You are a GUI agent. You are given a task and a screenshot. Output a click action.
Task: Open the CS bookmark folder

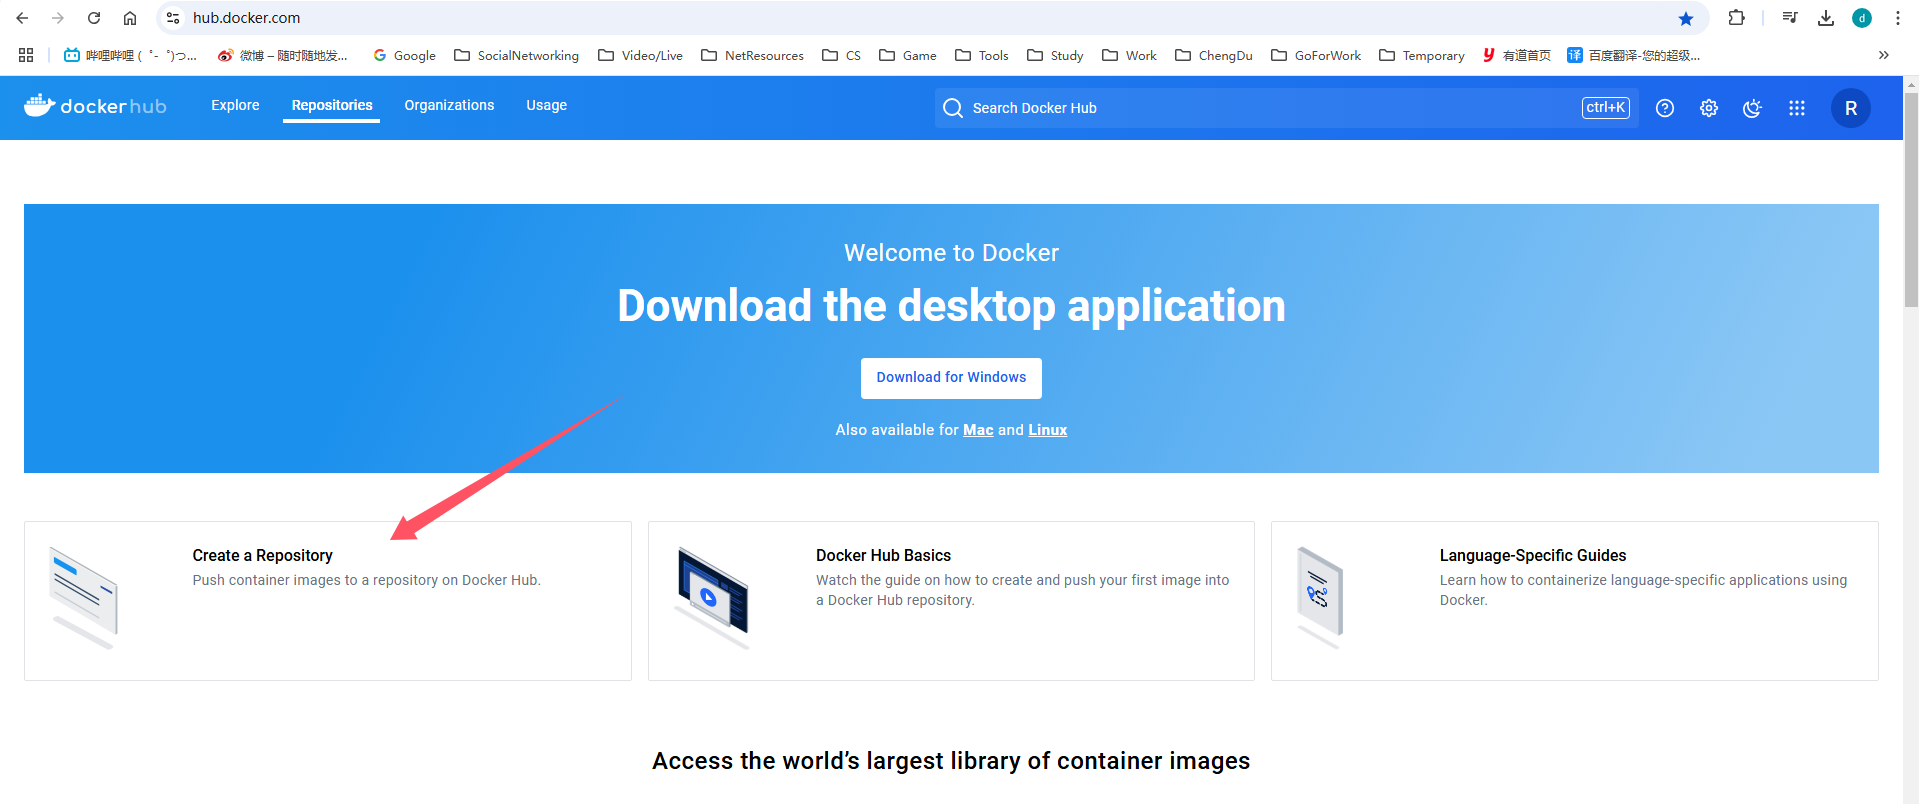(x=841, y=55)
